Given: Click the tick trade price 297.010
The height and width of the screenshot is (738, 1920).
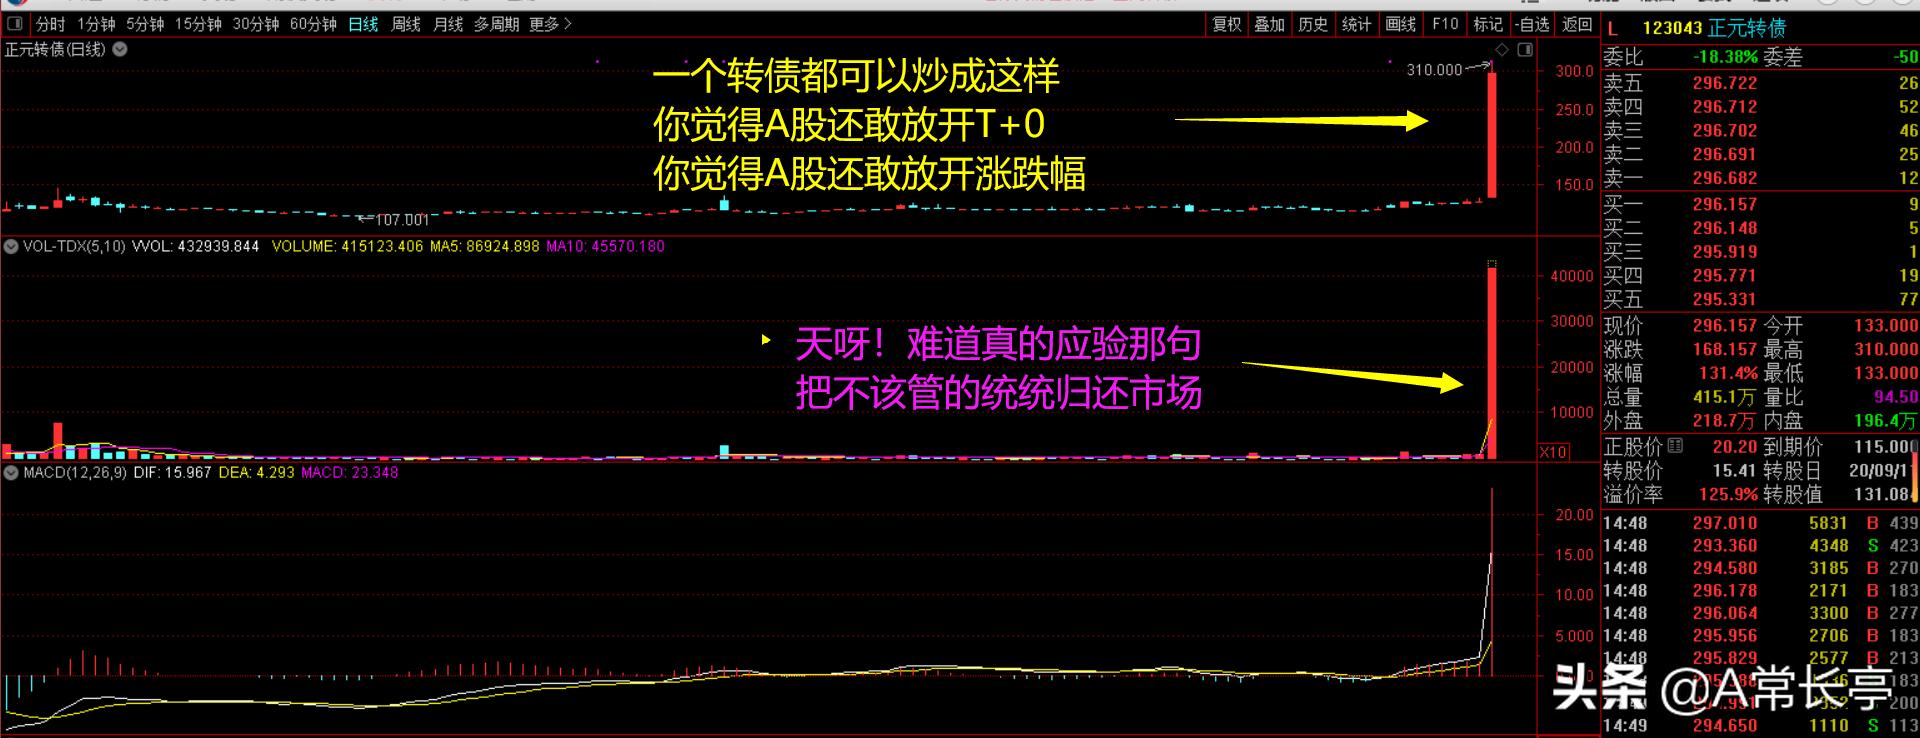Looking at the screenshot, I should (x=1724, y=523).
